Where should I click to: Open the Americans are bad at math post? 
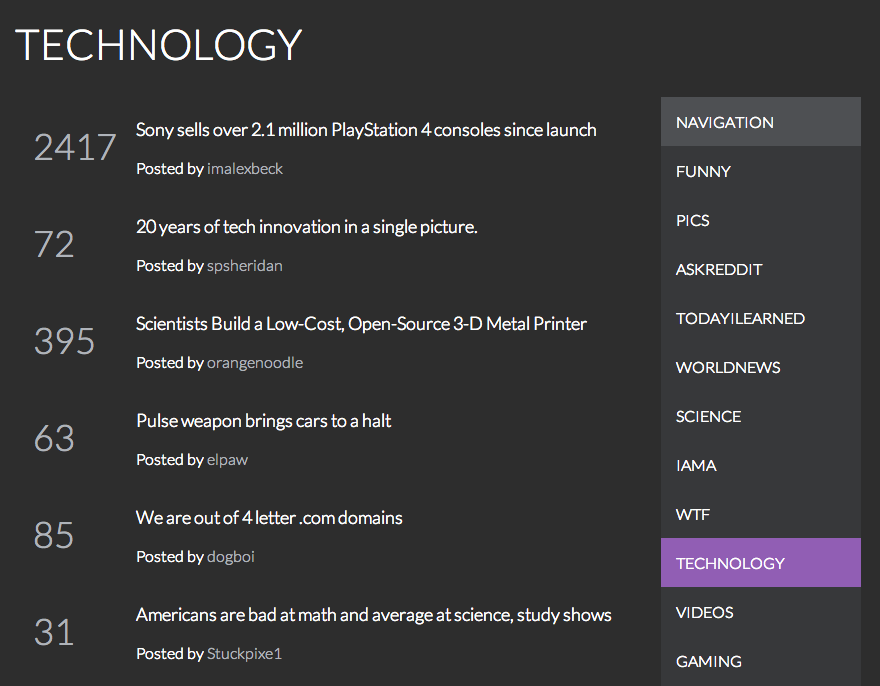[373, 615]
